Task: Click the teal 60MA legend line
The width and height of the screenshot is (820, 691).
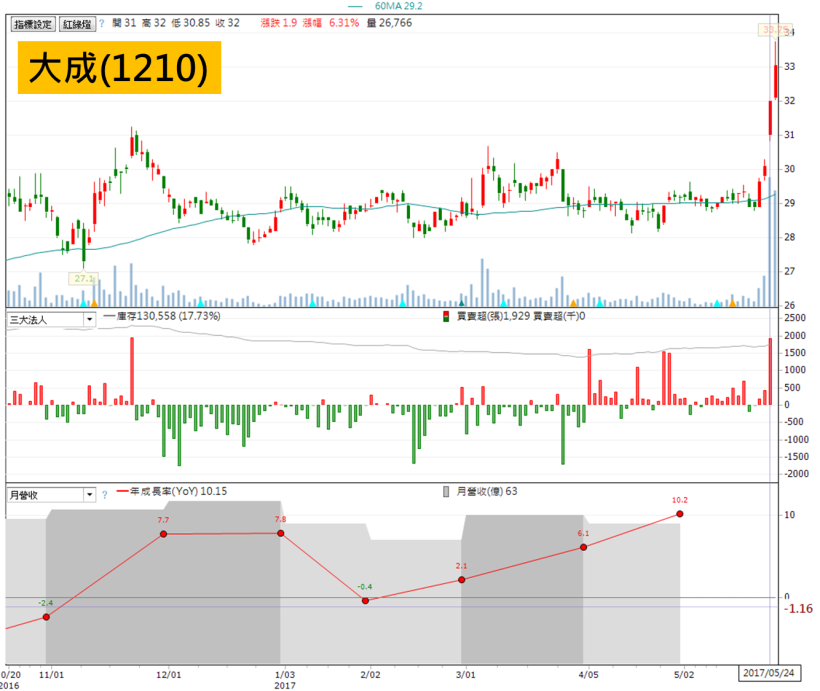Action: click(356, 7)
